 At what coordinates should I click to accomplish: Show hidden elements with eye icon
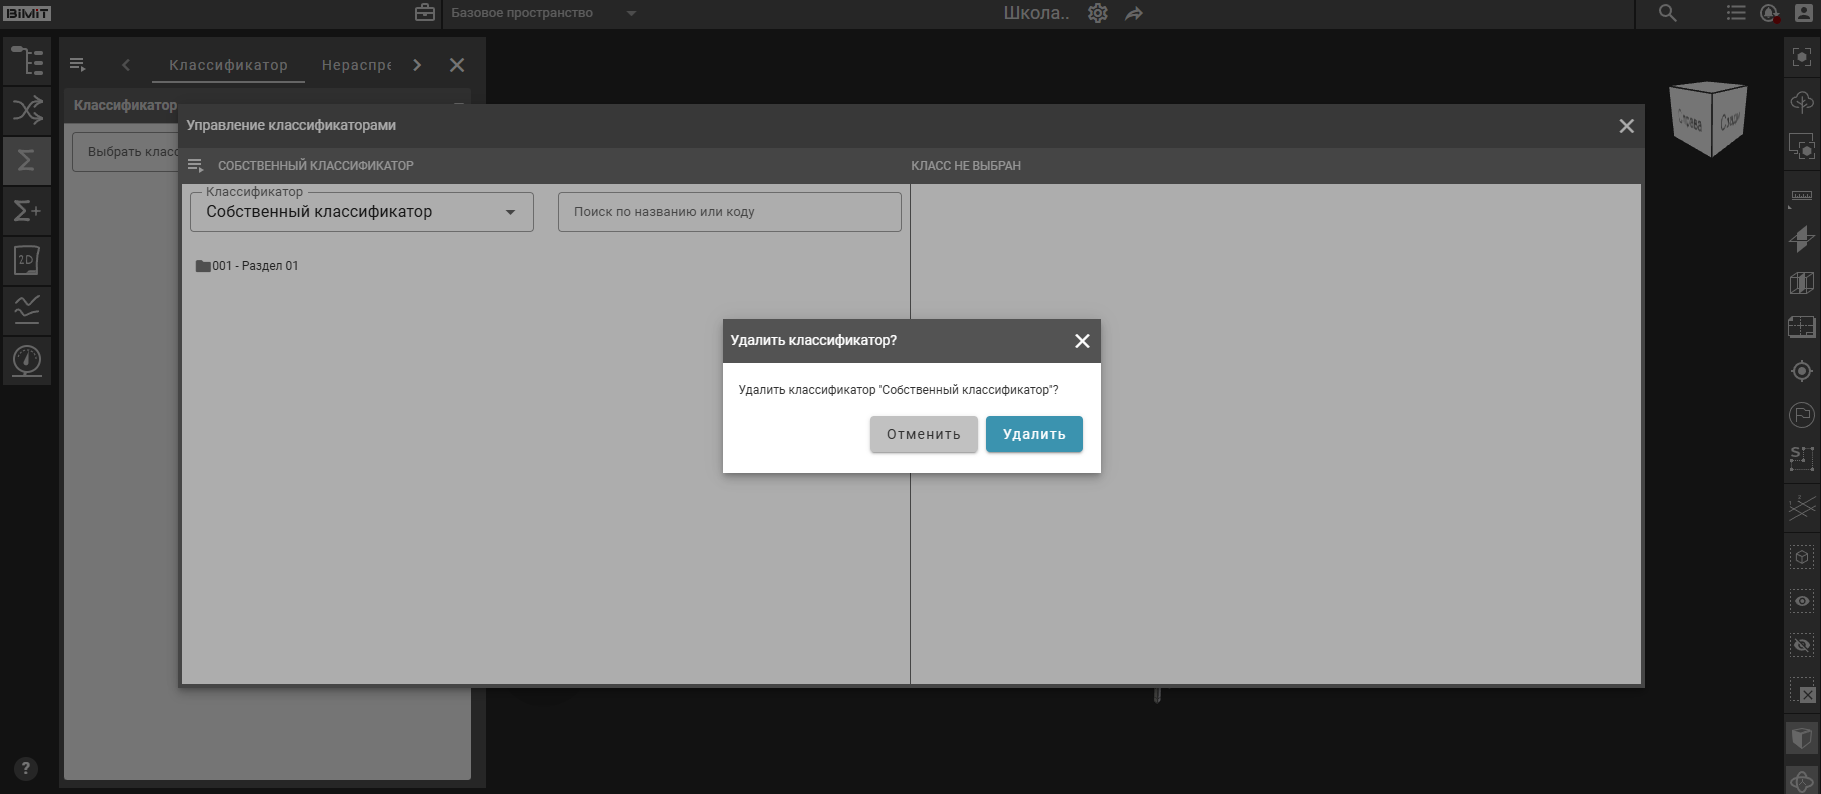pyautogui.click(x=1801, y=601)
